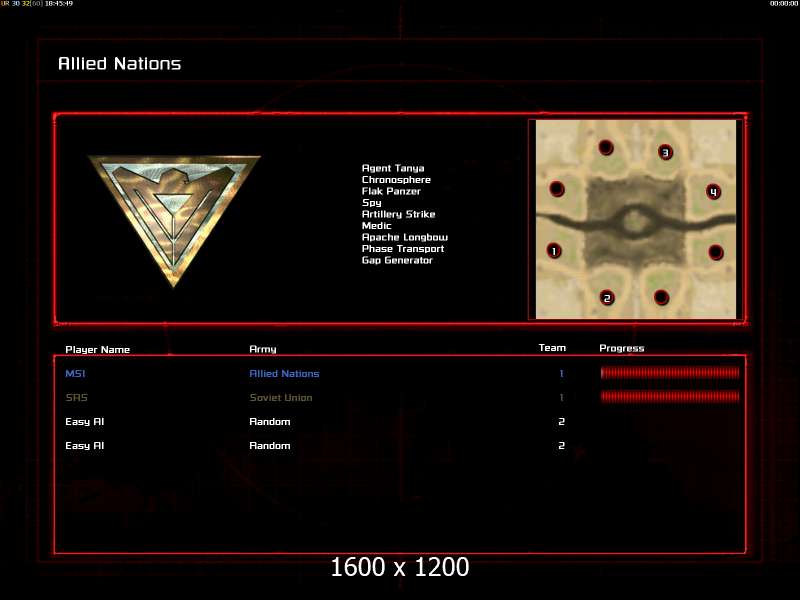Click team number 1 in MSI's row
Image resolution: width=800 pixels, height=600 pixels.
point(561,373)
